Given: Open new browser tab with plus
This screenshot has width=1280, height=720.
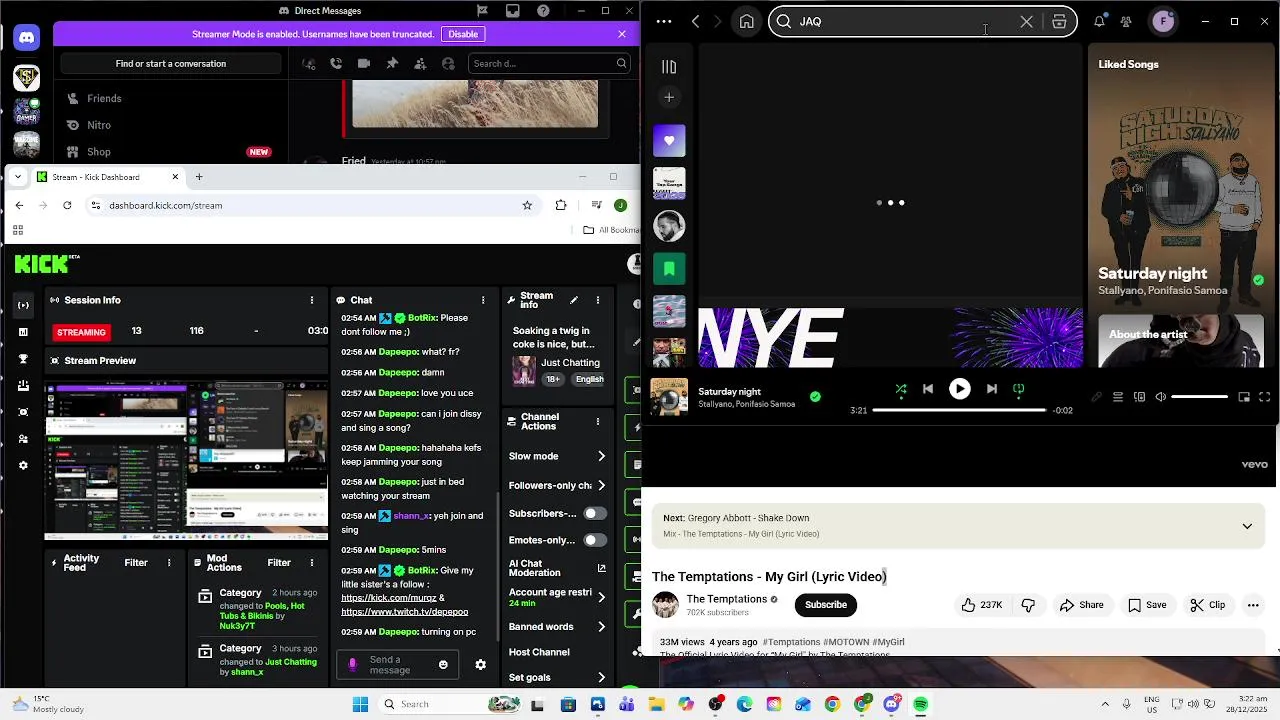Looking at the screenshot, I should 199,177.
